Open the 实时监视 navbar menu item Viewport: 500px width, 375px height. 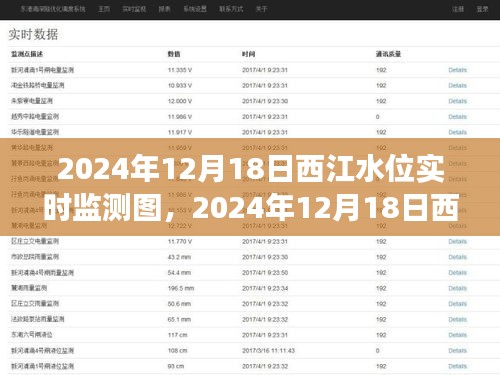[x=134, y=9]
